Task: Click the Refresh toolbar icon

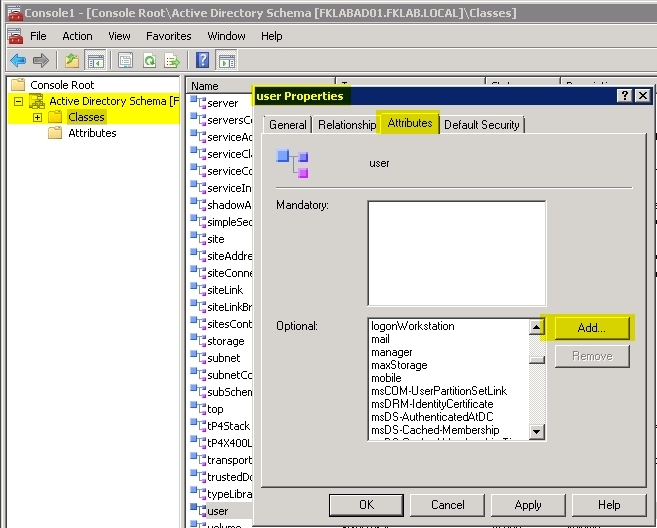Action: [149, 60]
